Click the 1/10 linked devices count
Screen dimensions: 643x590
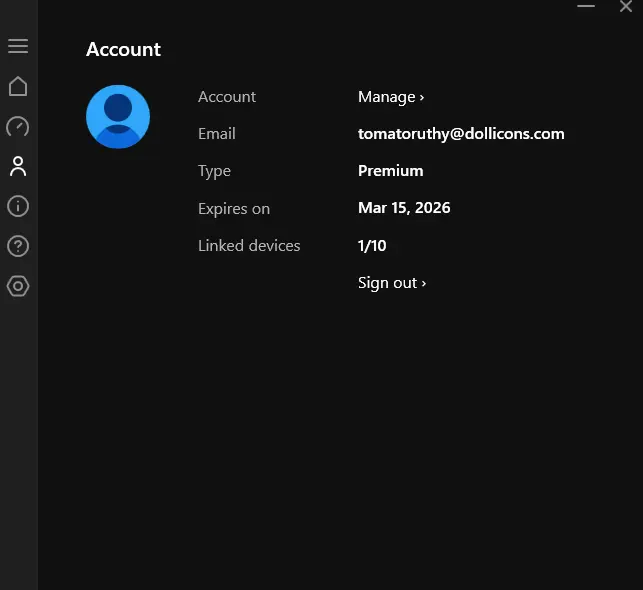(372, 246)
